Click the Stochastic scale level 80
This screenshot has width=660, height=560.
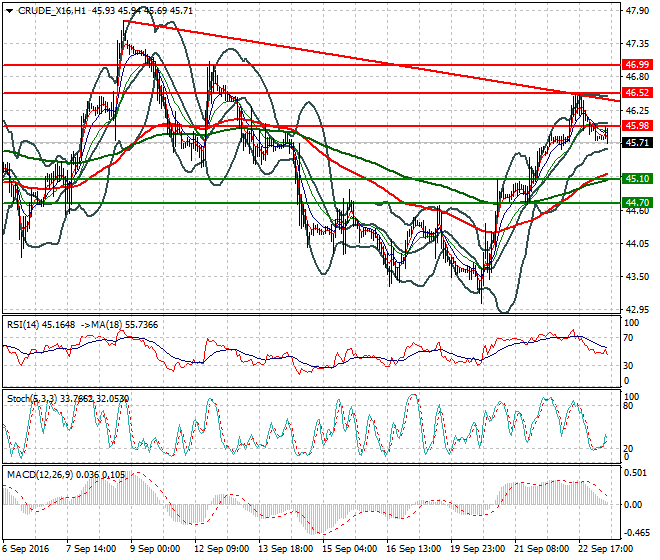click(x=628, y=406)
